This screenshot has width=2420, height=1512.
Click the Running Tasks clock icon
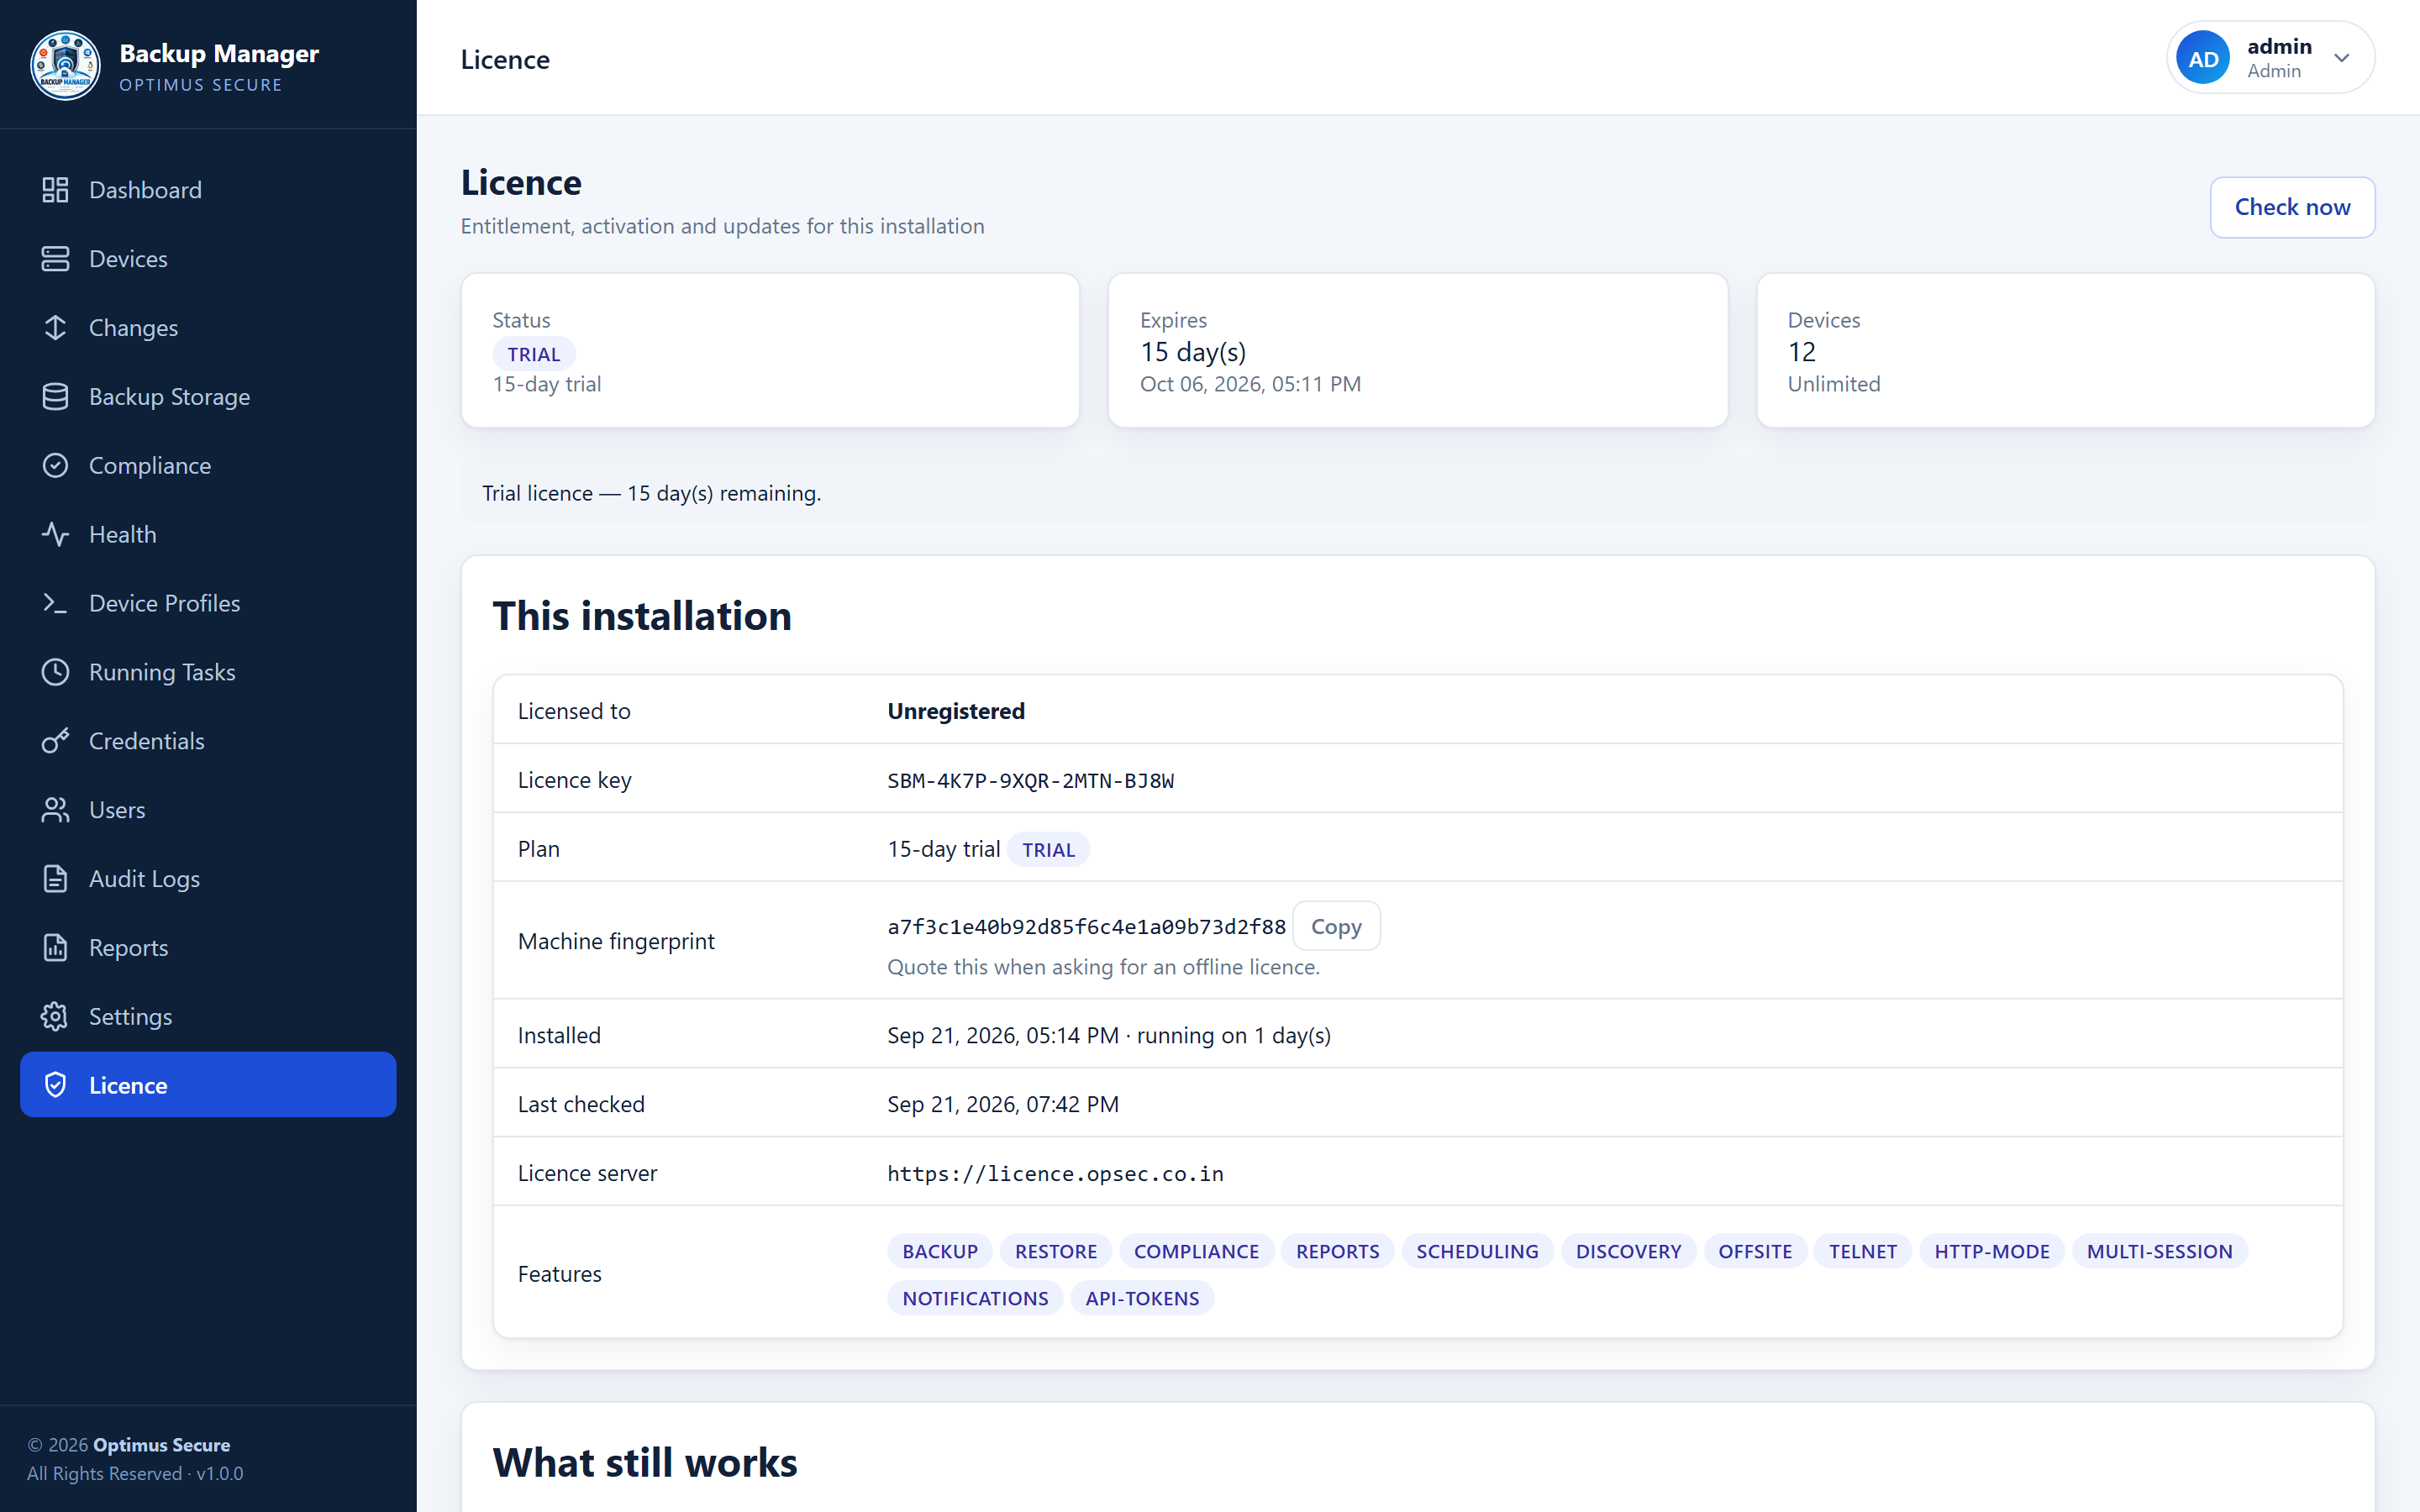(x=55, y=672)
